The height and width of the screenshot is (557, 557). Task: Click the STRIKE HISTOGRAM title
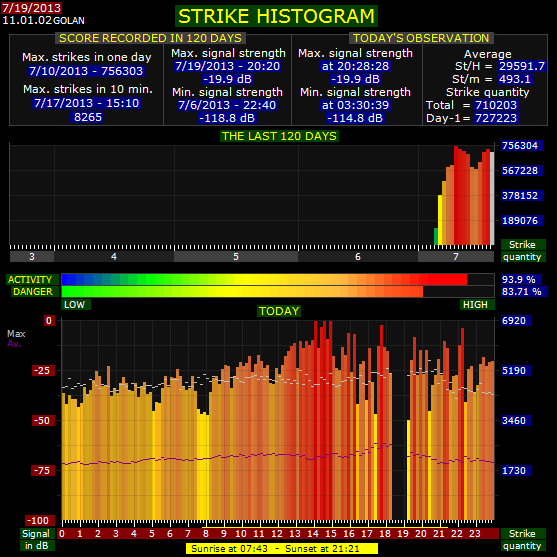point(276,16)
